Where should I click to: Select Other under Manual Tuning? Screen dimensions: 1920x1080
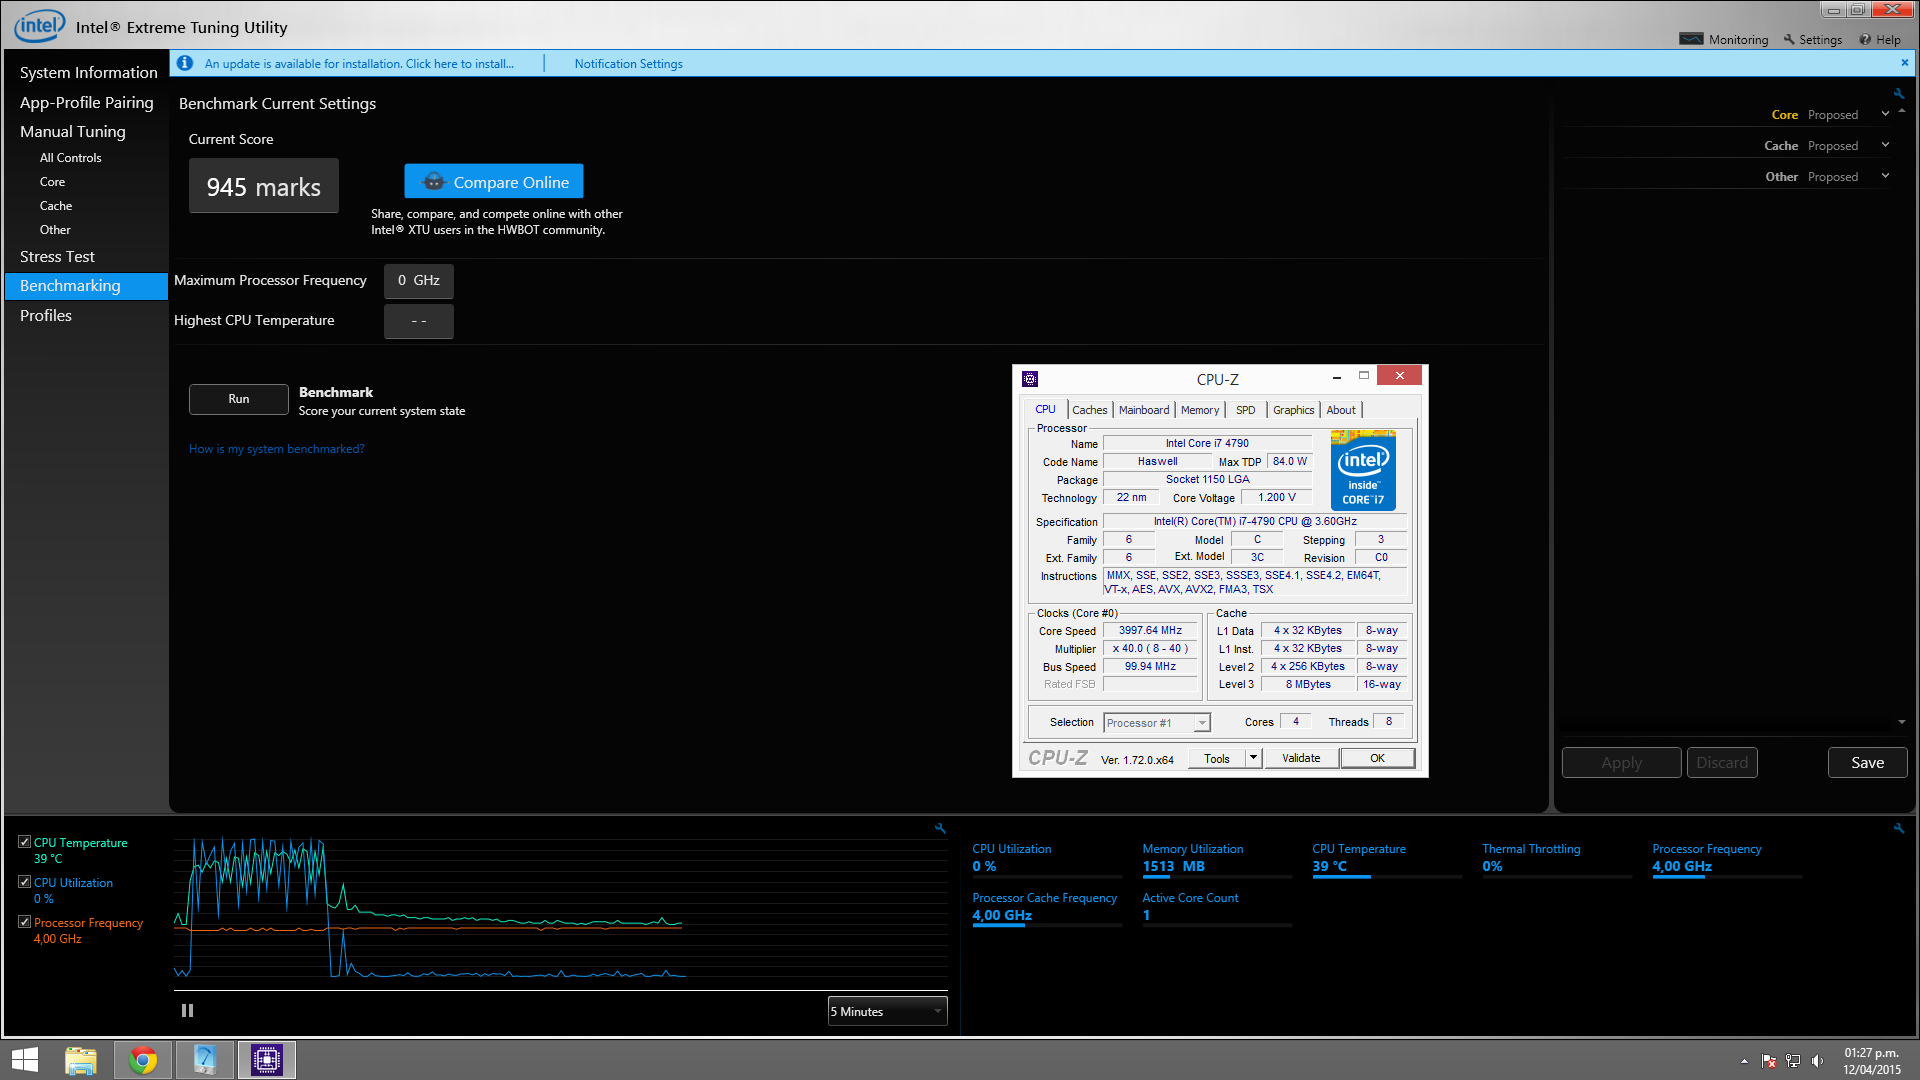55,229
